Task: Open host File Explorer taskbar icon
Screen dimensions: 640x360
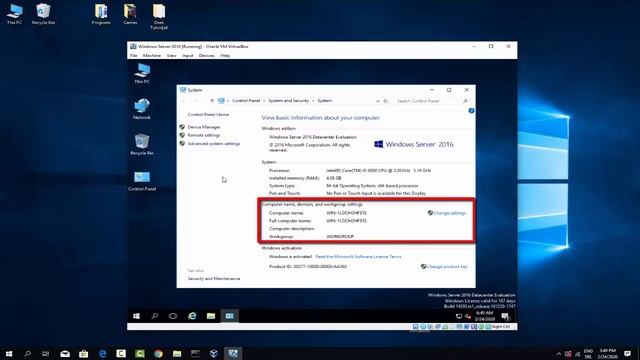Action: point(177,353)
